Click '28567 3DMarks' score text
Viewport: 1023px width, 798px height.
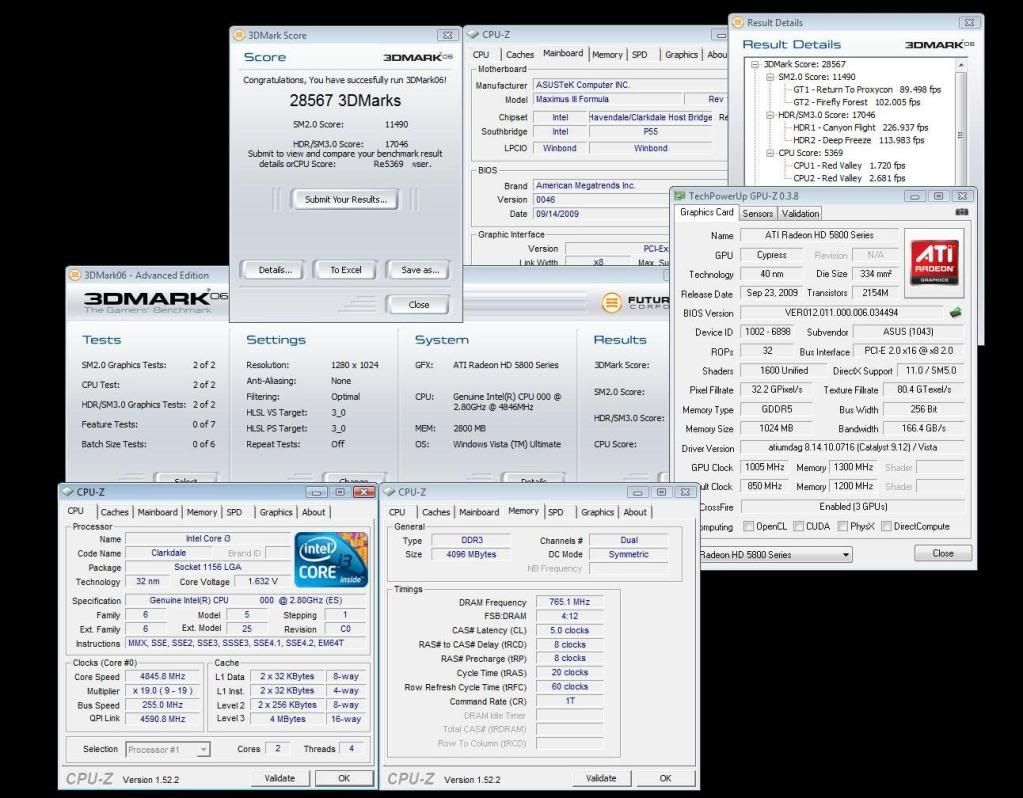345,100
